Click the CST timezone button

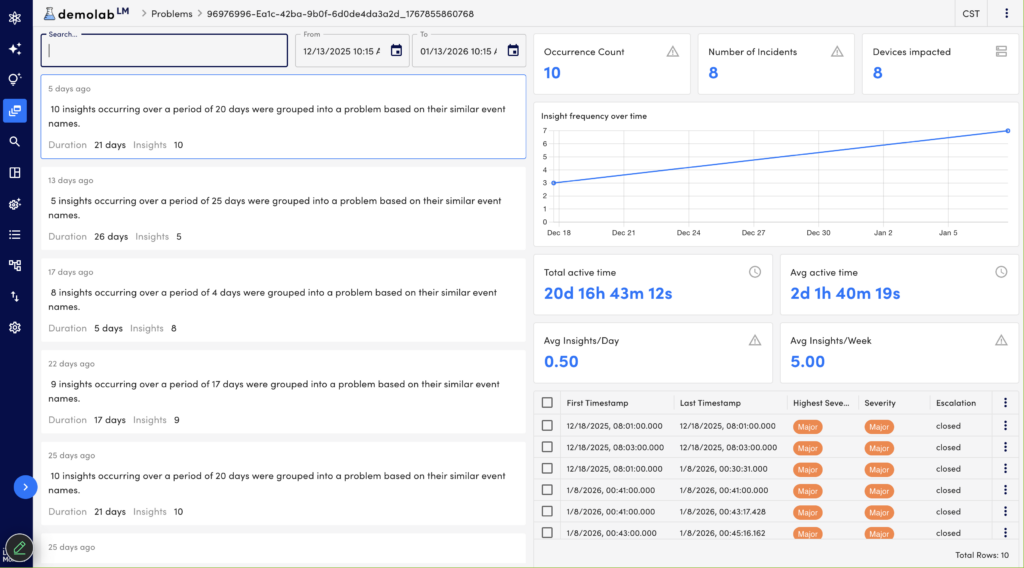(x=971, y=14)
